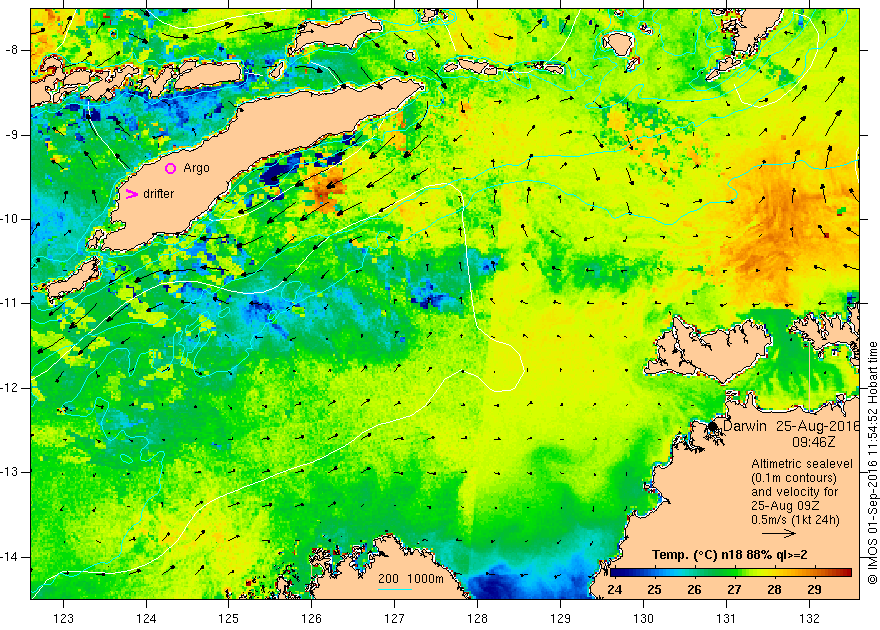The height and width of the screenshot is (630, 880).
Task: Click the '200 1000m' depth contour label
Action: click(410, 579)
